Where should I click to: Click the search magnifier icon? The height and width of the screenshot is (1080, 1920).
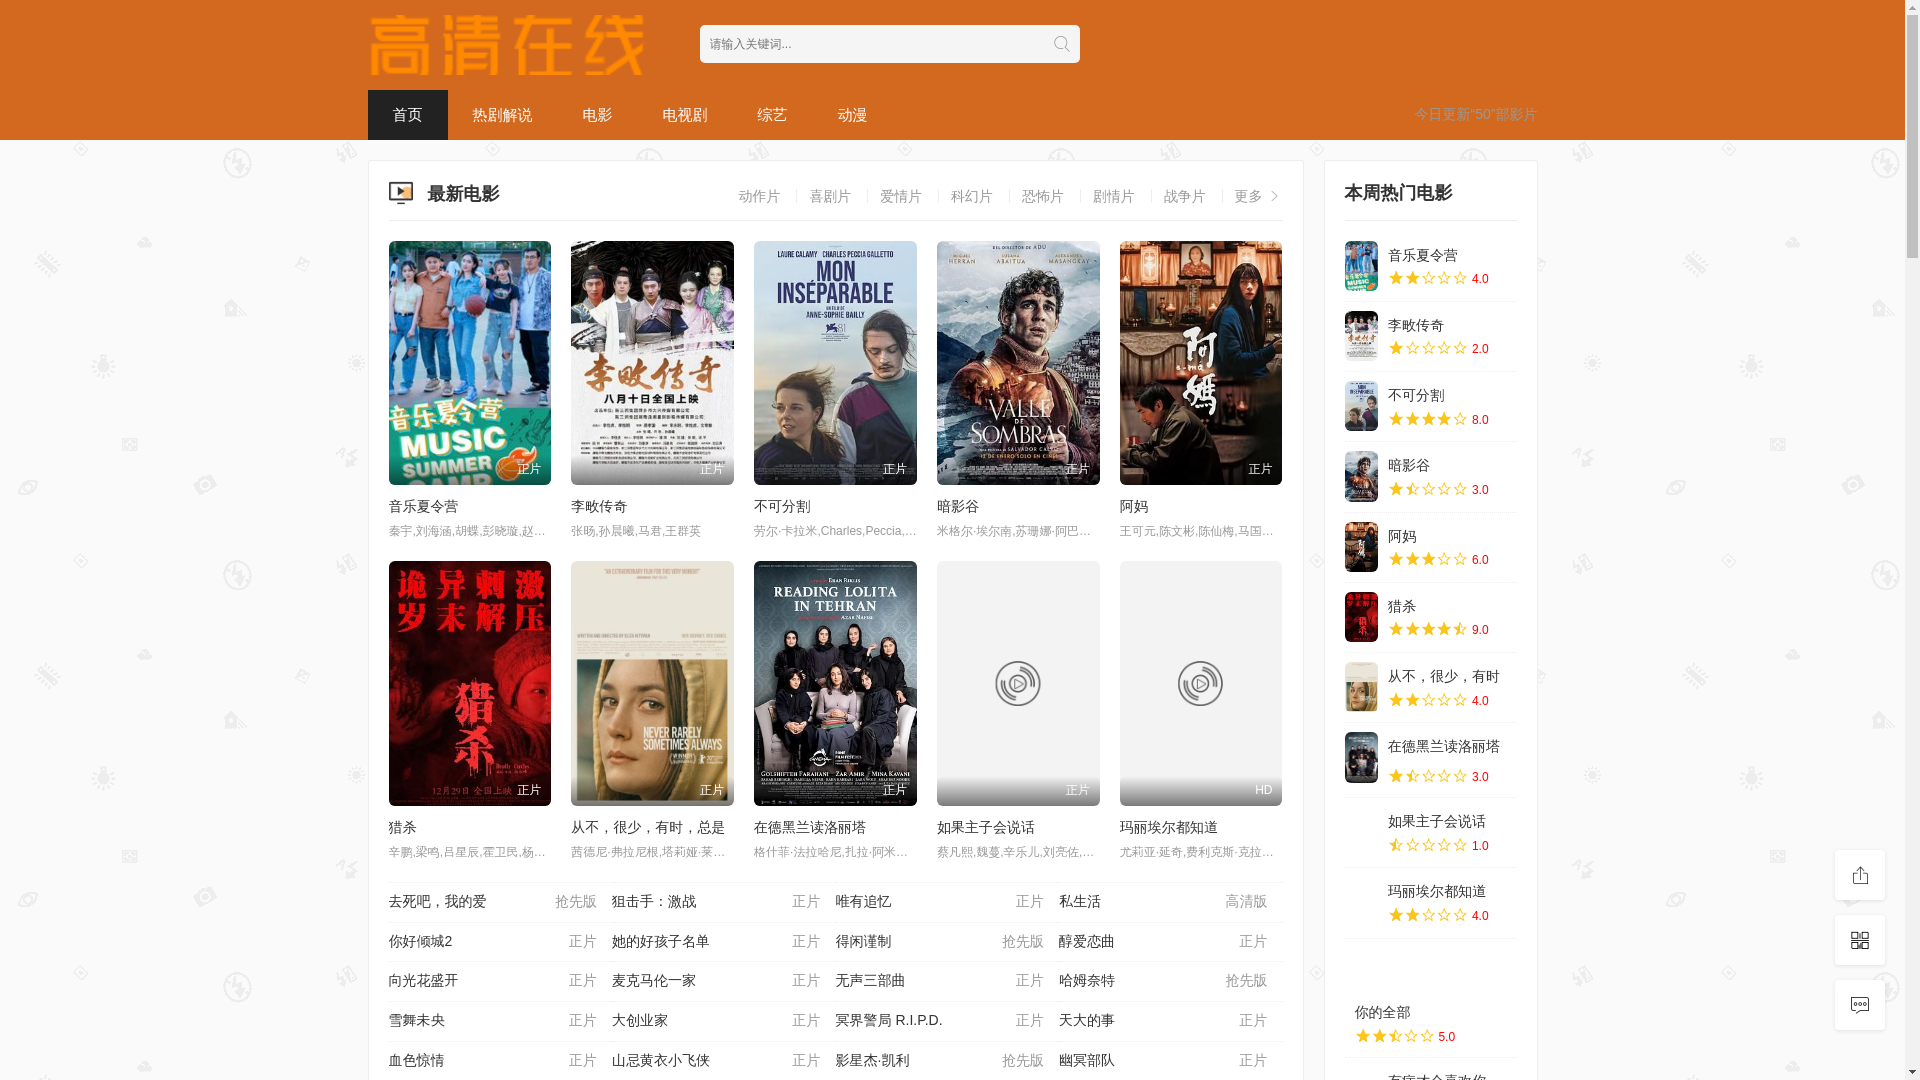tap(1061, 44)
